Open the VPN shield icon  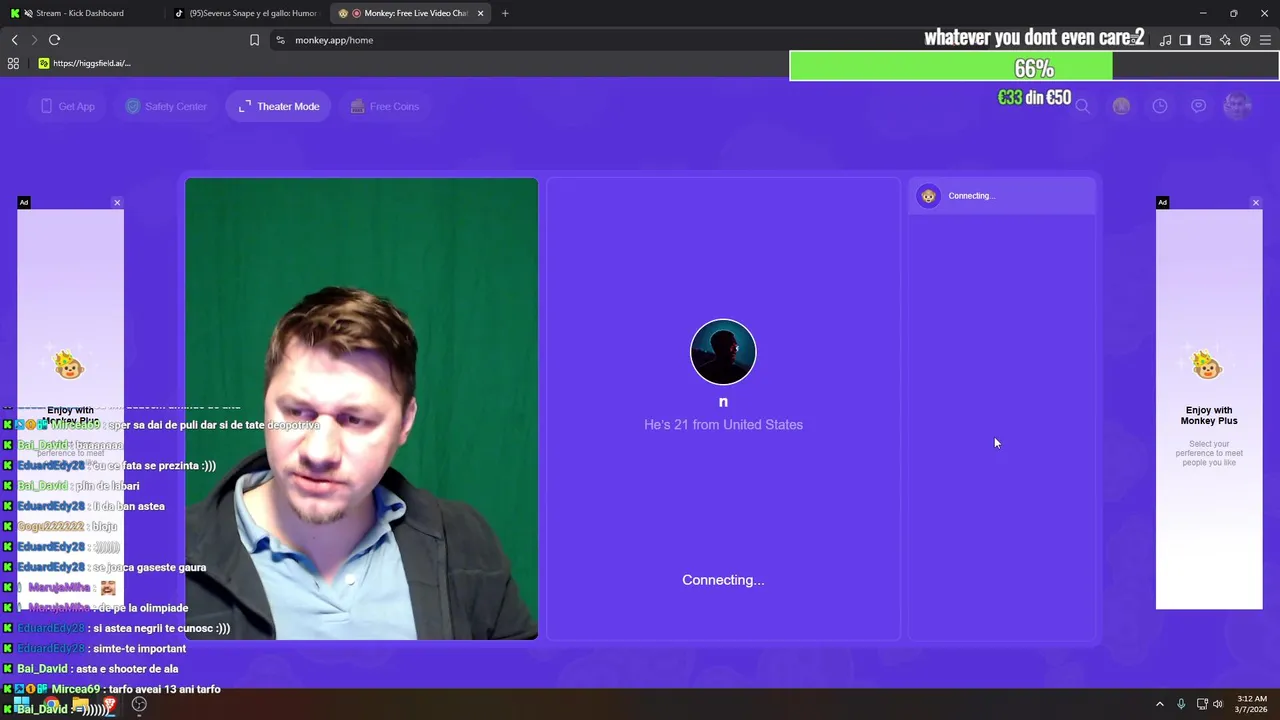point(1245,40)
